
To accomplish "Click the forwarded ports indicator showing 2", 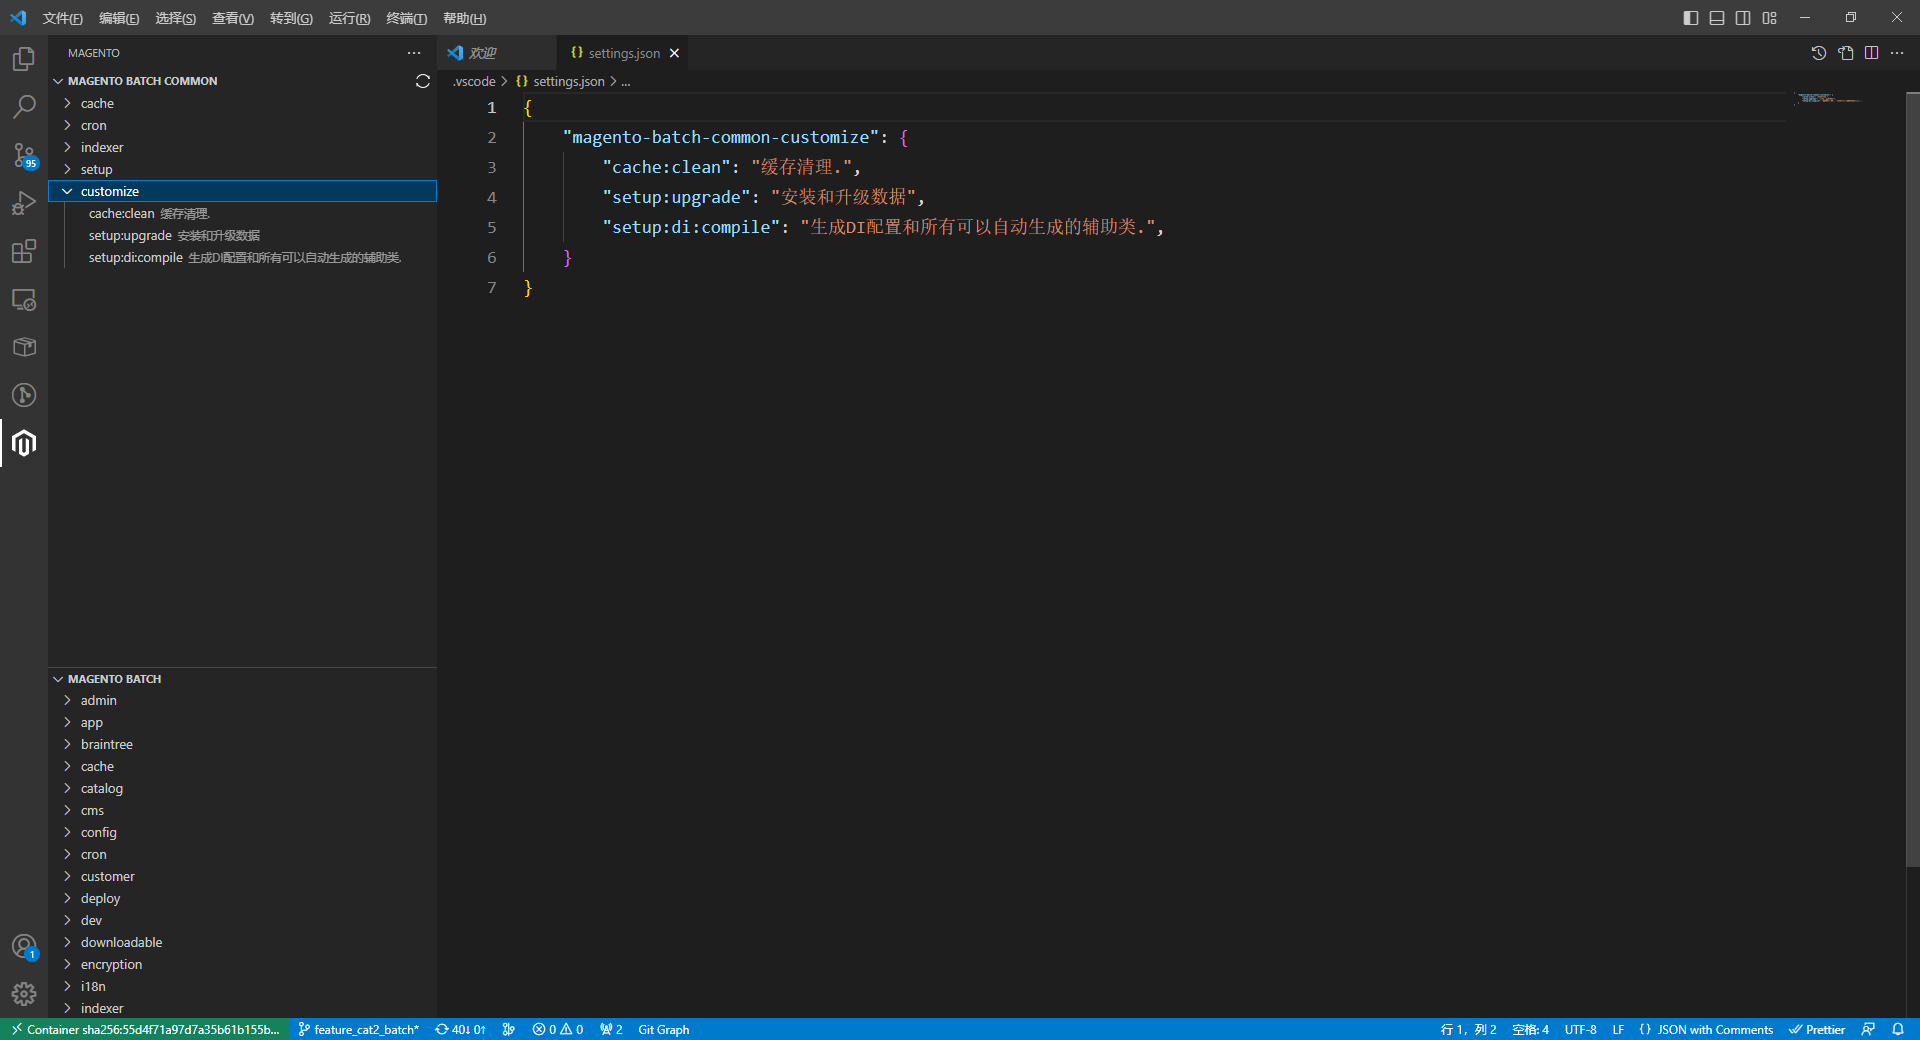I will point(611,1029).
